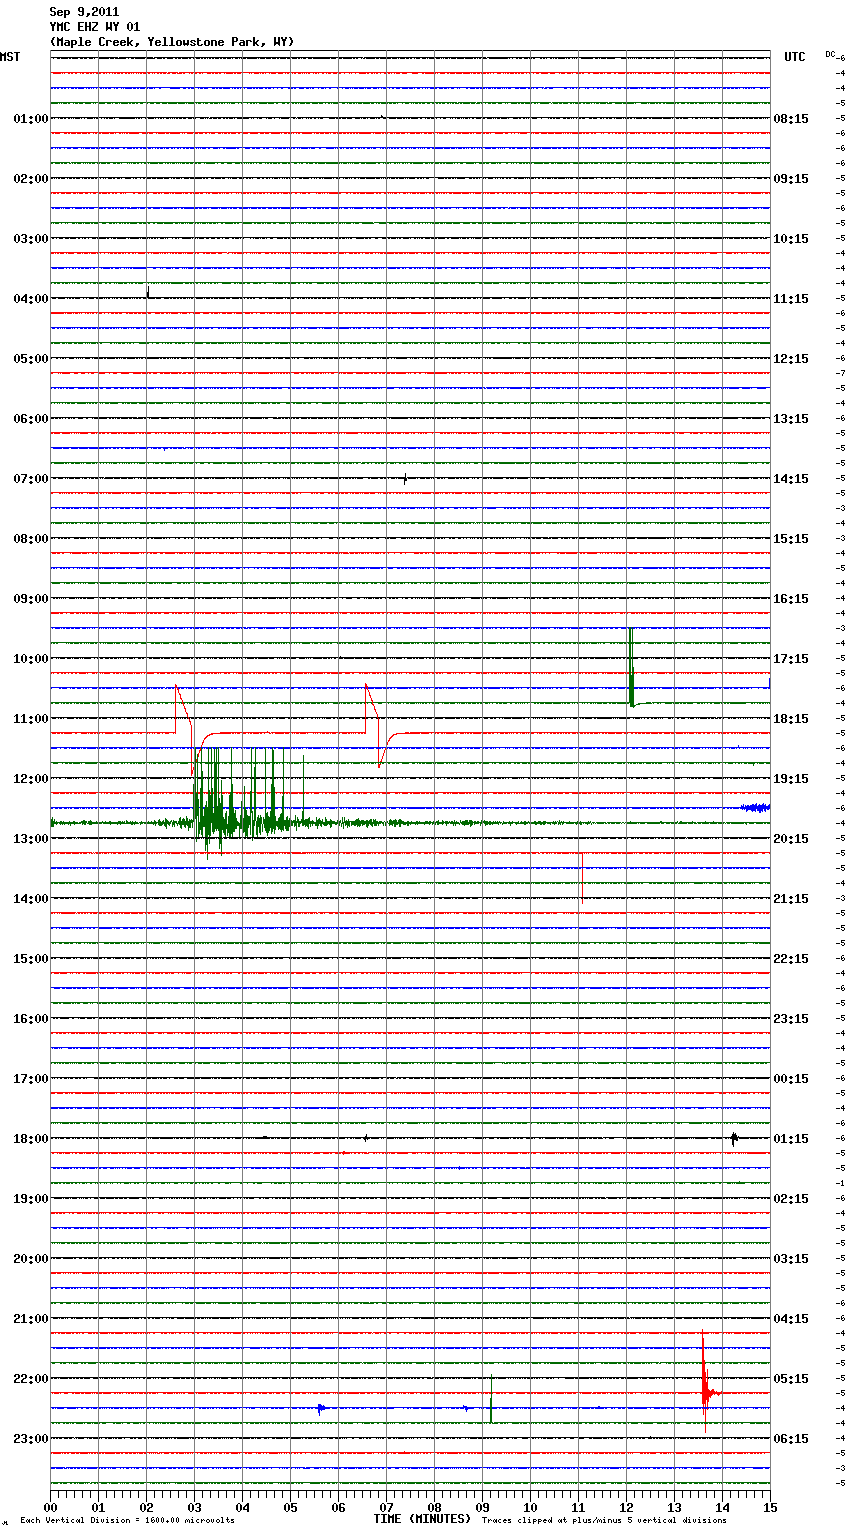The height and width of the screenshot is (1534, 850).
Task: Select the 07:00 MST time label
Action: click(31, 479)
